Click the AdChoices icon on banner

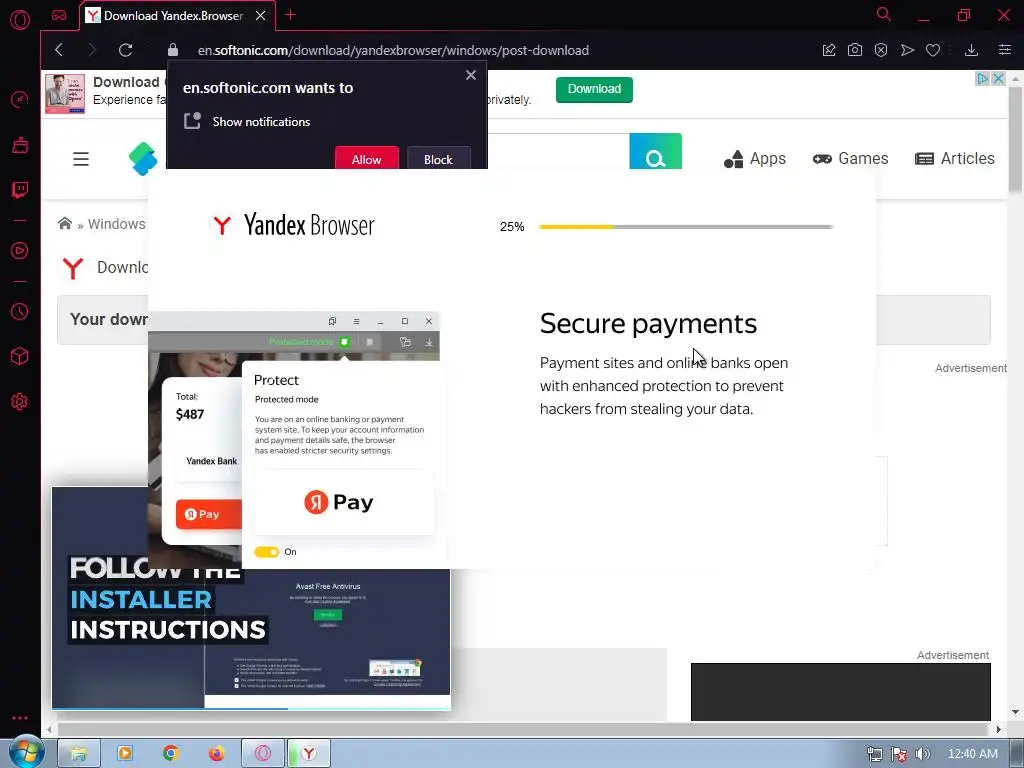coord(982,79)
